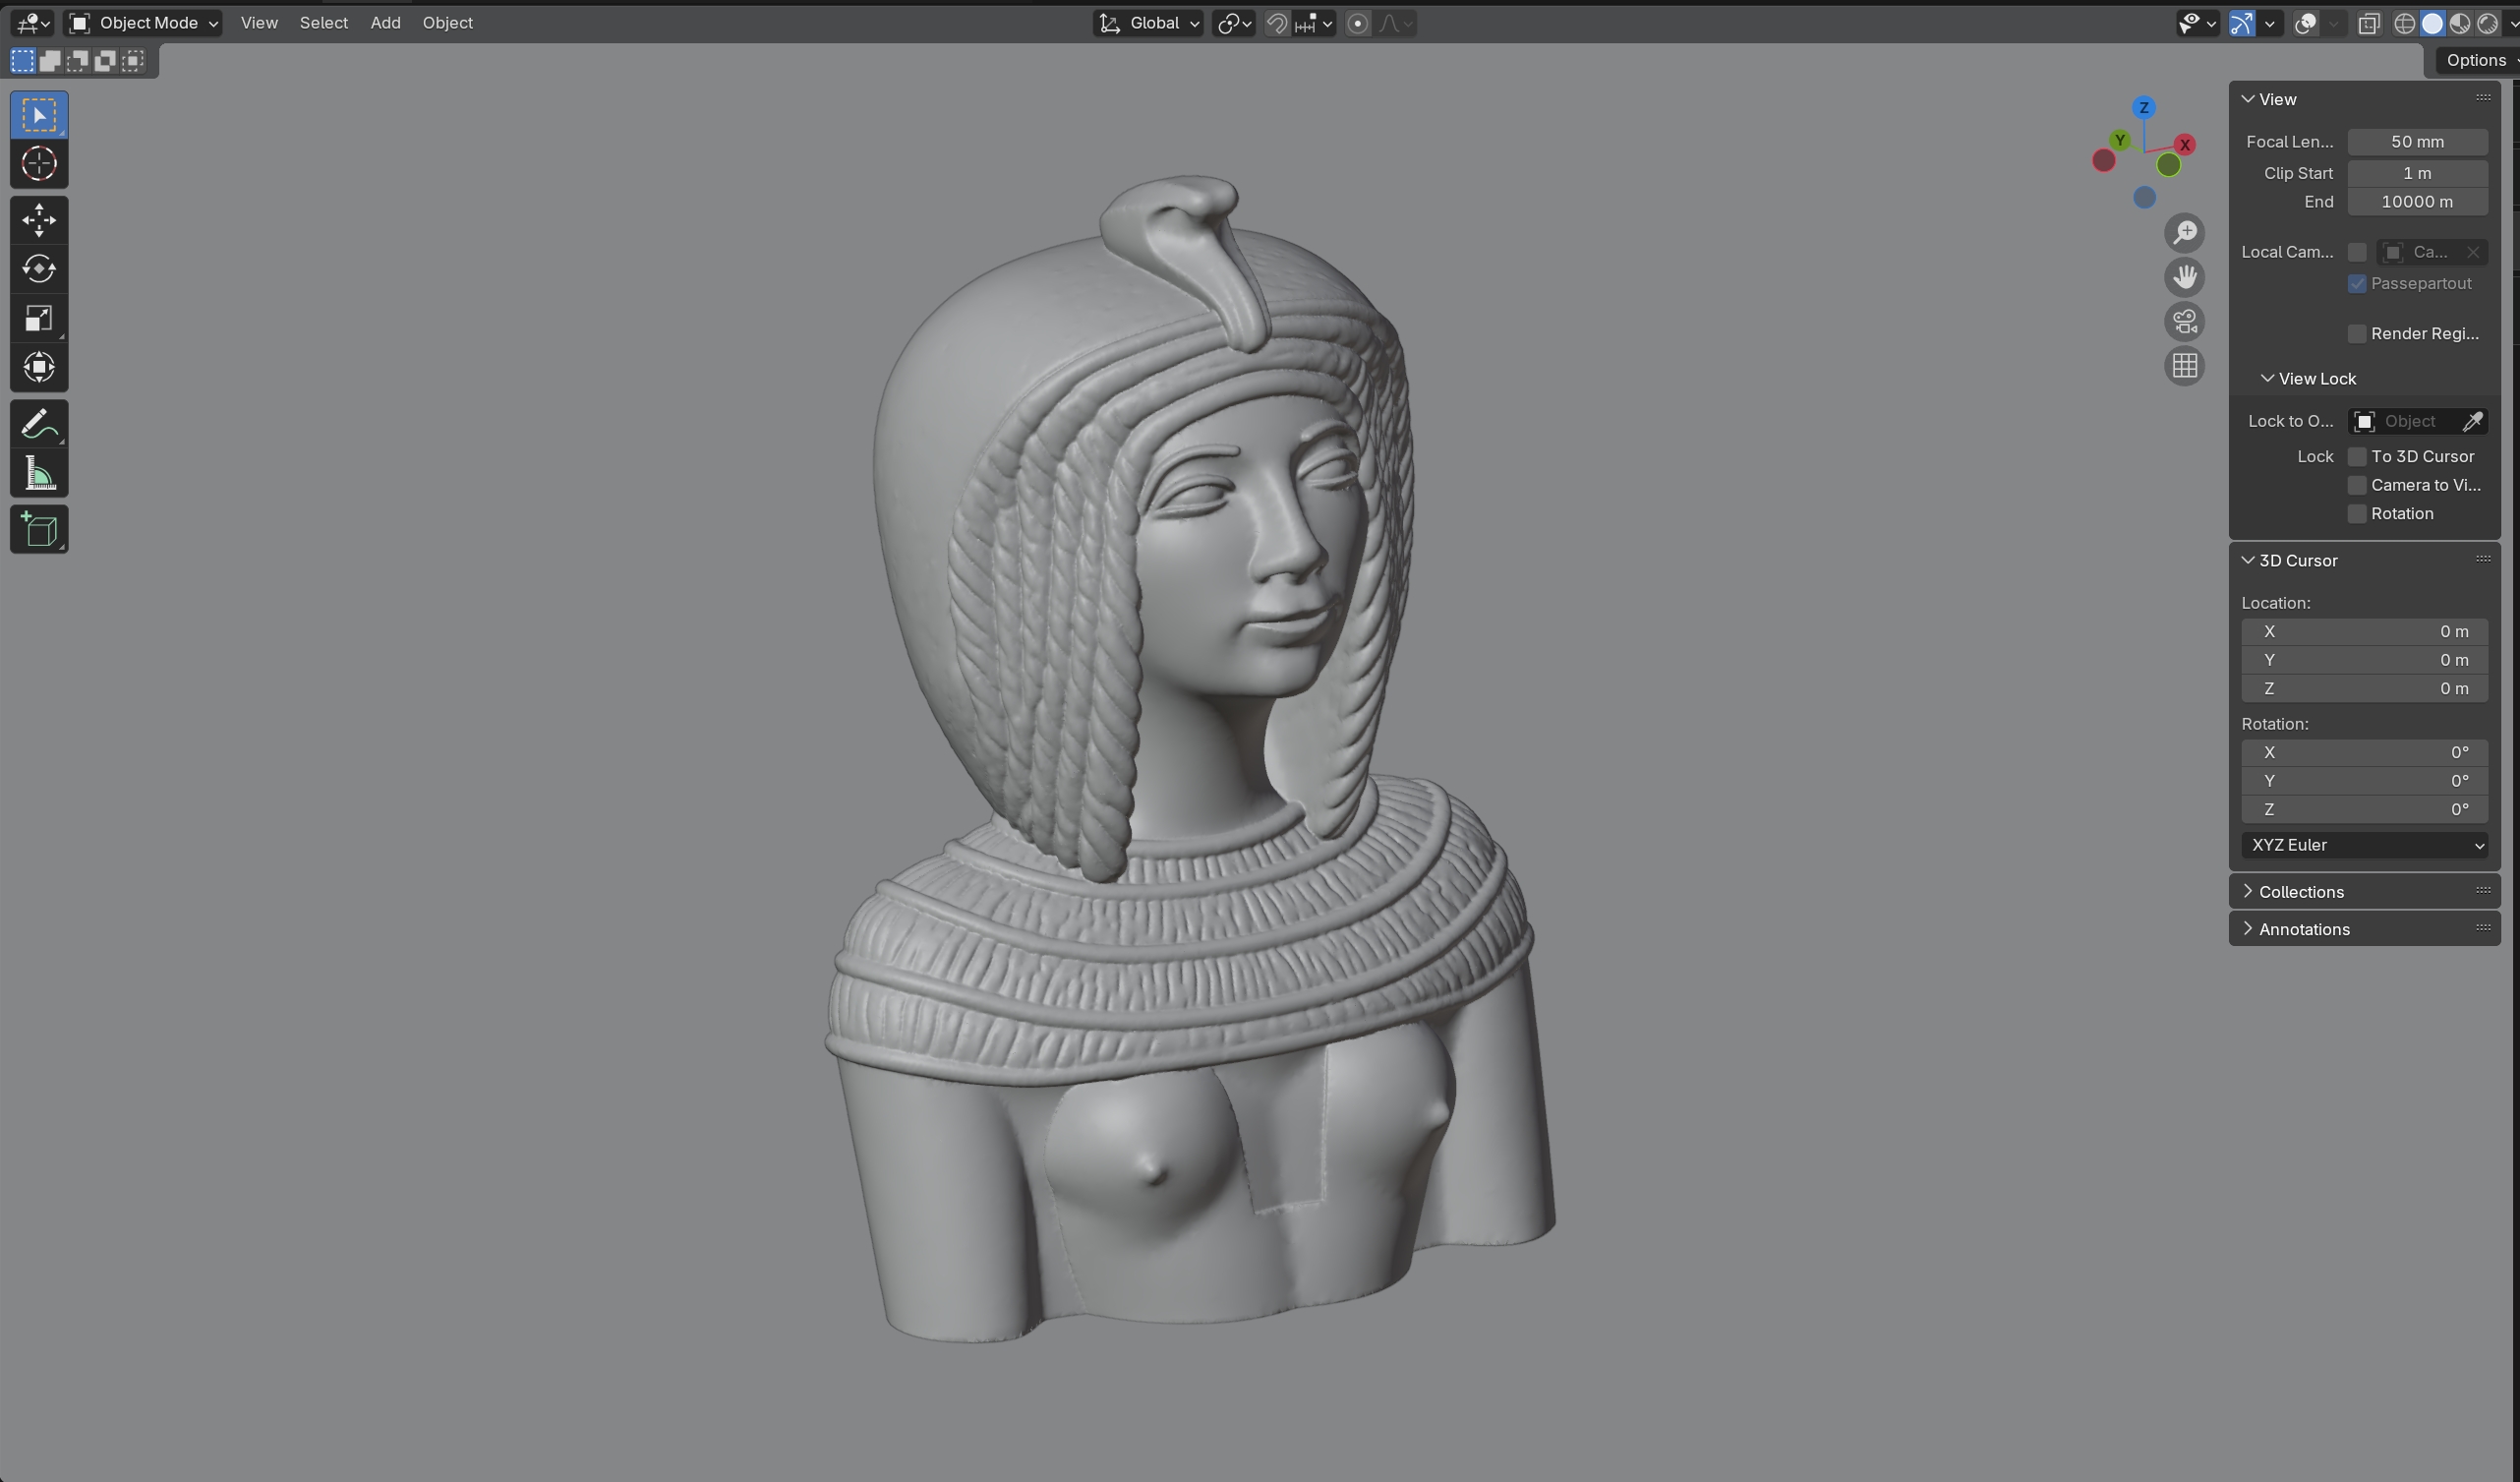Click the Options button
The height and width of the screenshot is (1482, 2520).
2476,60
